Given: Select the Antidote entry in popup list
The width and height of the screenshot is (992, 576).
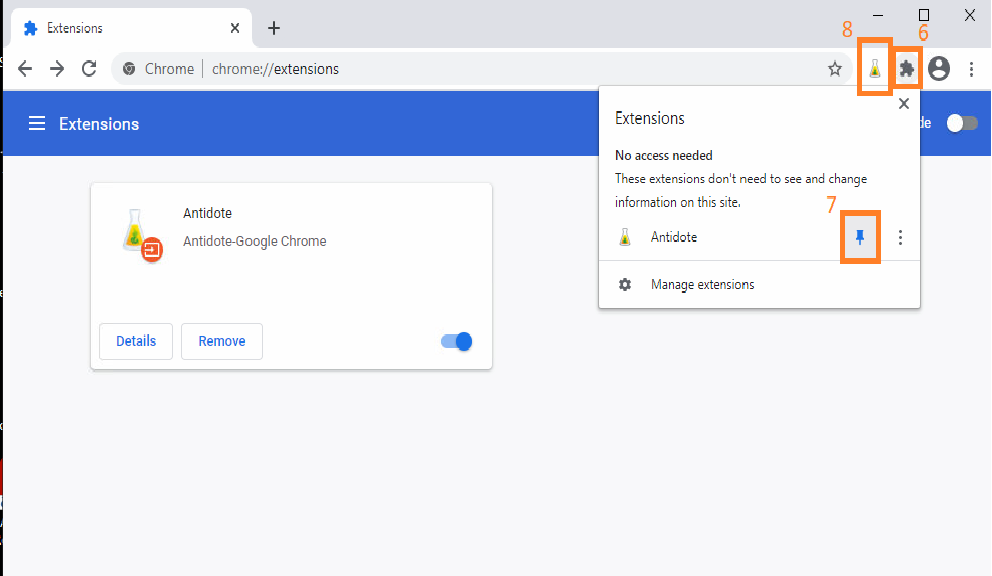Looking at the screenshot, I should tap(674, 237).
